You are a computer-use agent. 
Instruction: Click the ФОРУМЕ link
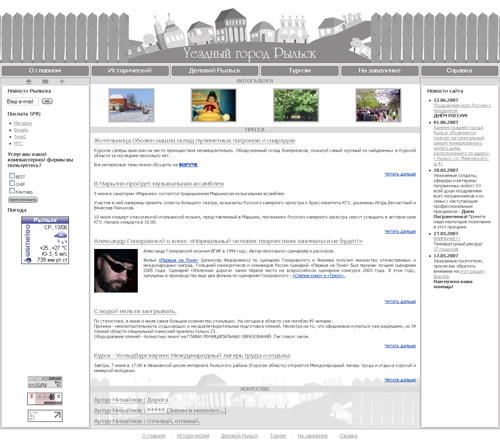pyautogui.click(x=188, y=165)
